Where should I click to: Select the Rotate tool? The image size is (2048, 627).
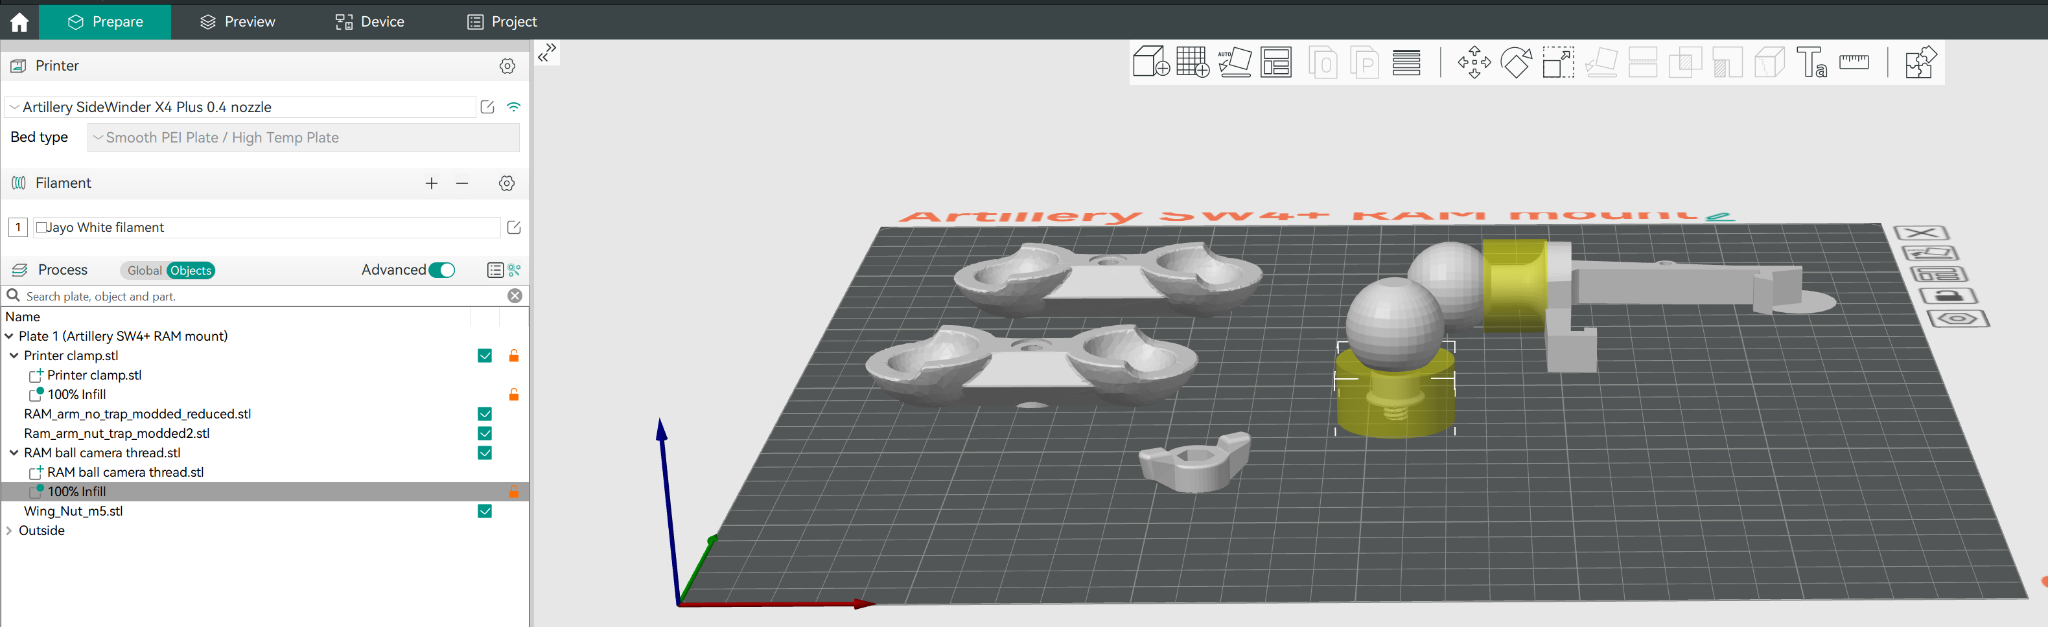point(1516,62)
